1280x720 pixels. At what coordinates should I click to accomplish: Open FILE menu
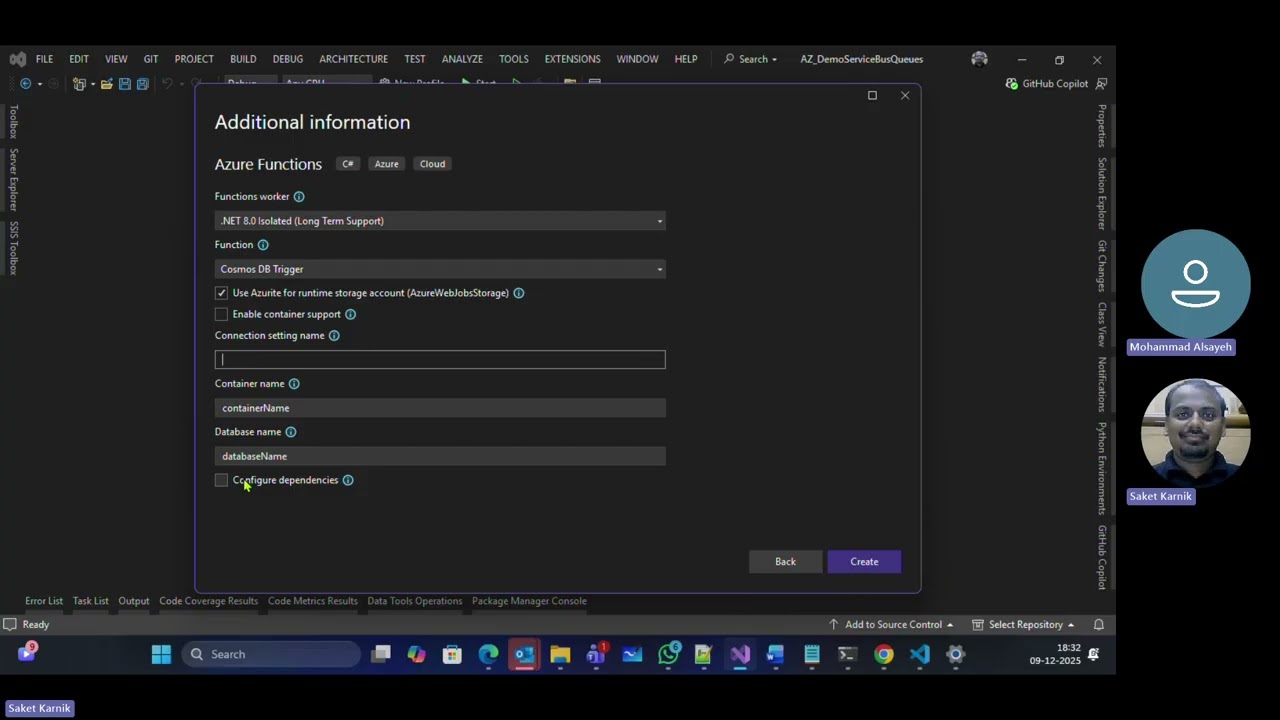point(44,59)
